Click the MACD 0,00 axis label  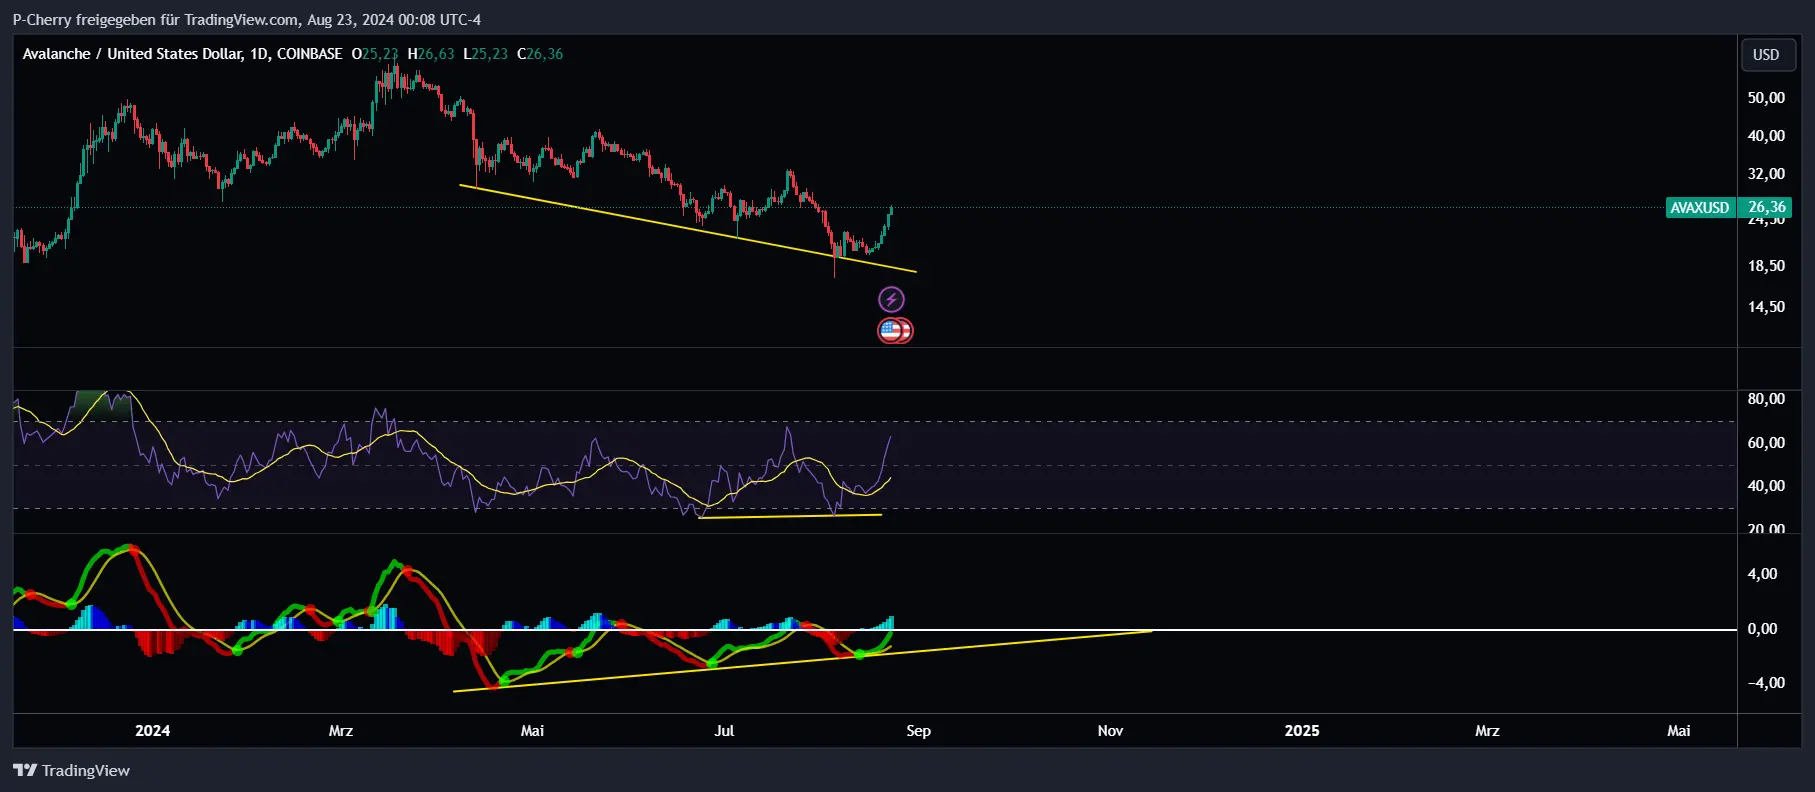pyautogui.click(x=1762, y=629)
